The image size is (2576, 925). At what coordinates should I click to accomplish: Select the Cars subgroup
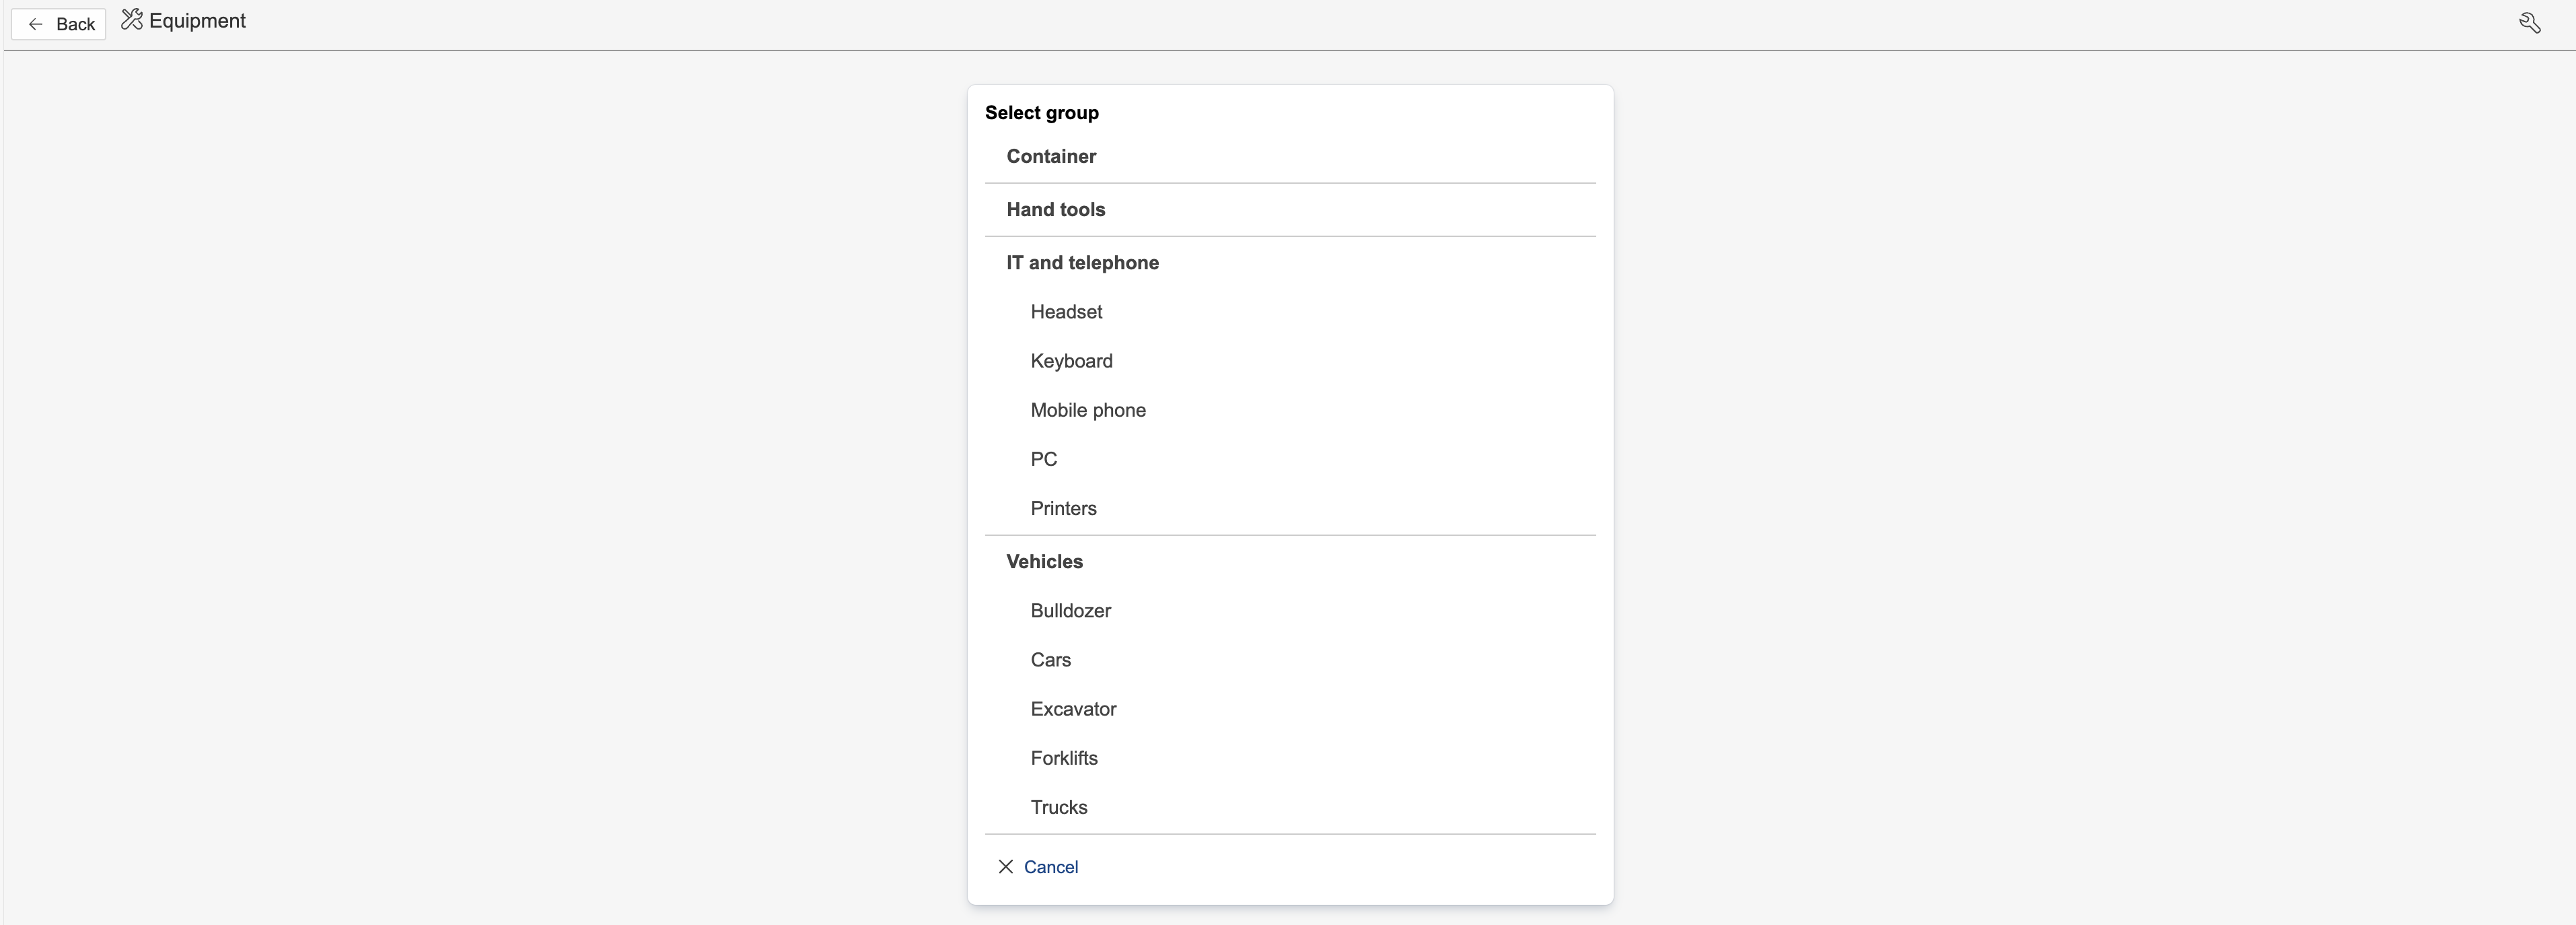click(x=1050, y=660)
